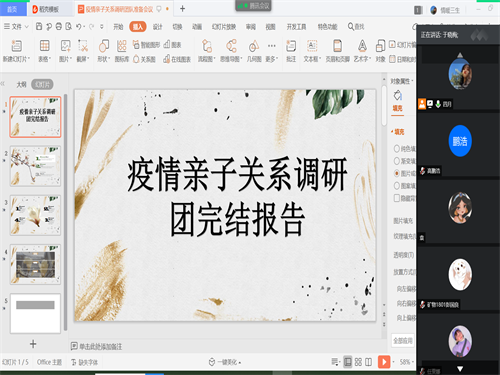Expand the 文件 menu dropdown arrow
This screenshot has height=375, width=500.
27,26
